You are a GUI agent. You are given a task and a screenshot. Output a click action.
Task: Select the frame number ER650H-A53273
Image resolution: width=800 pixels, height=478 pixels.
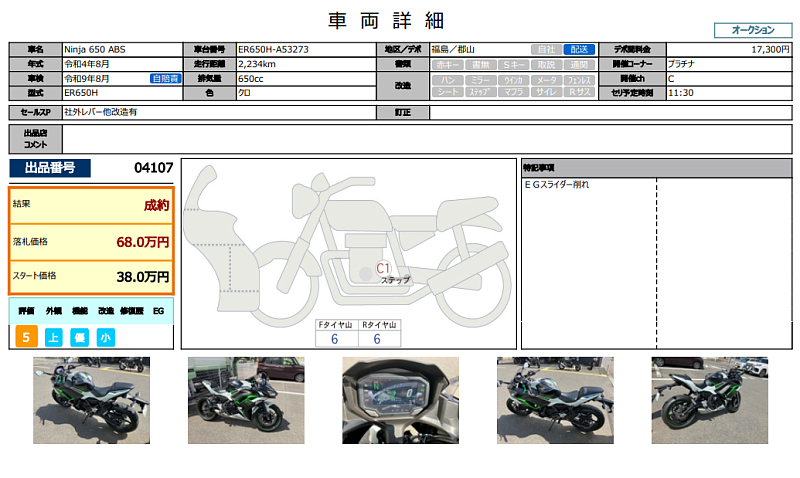click(x=273, y=49)
